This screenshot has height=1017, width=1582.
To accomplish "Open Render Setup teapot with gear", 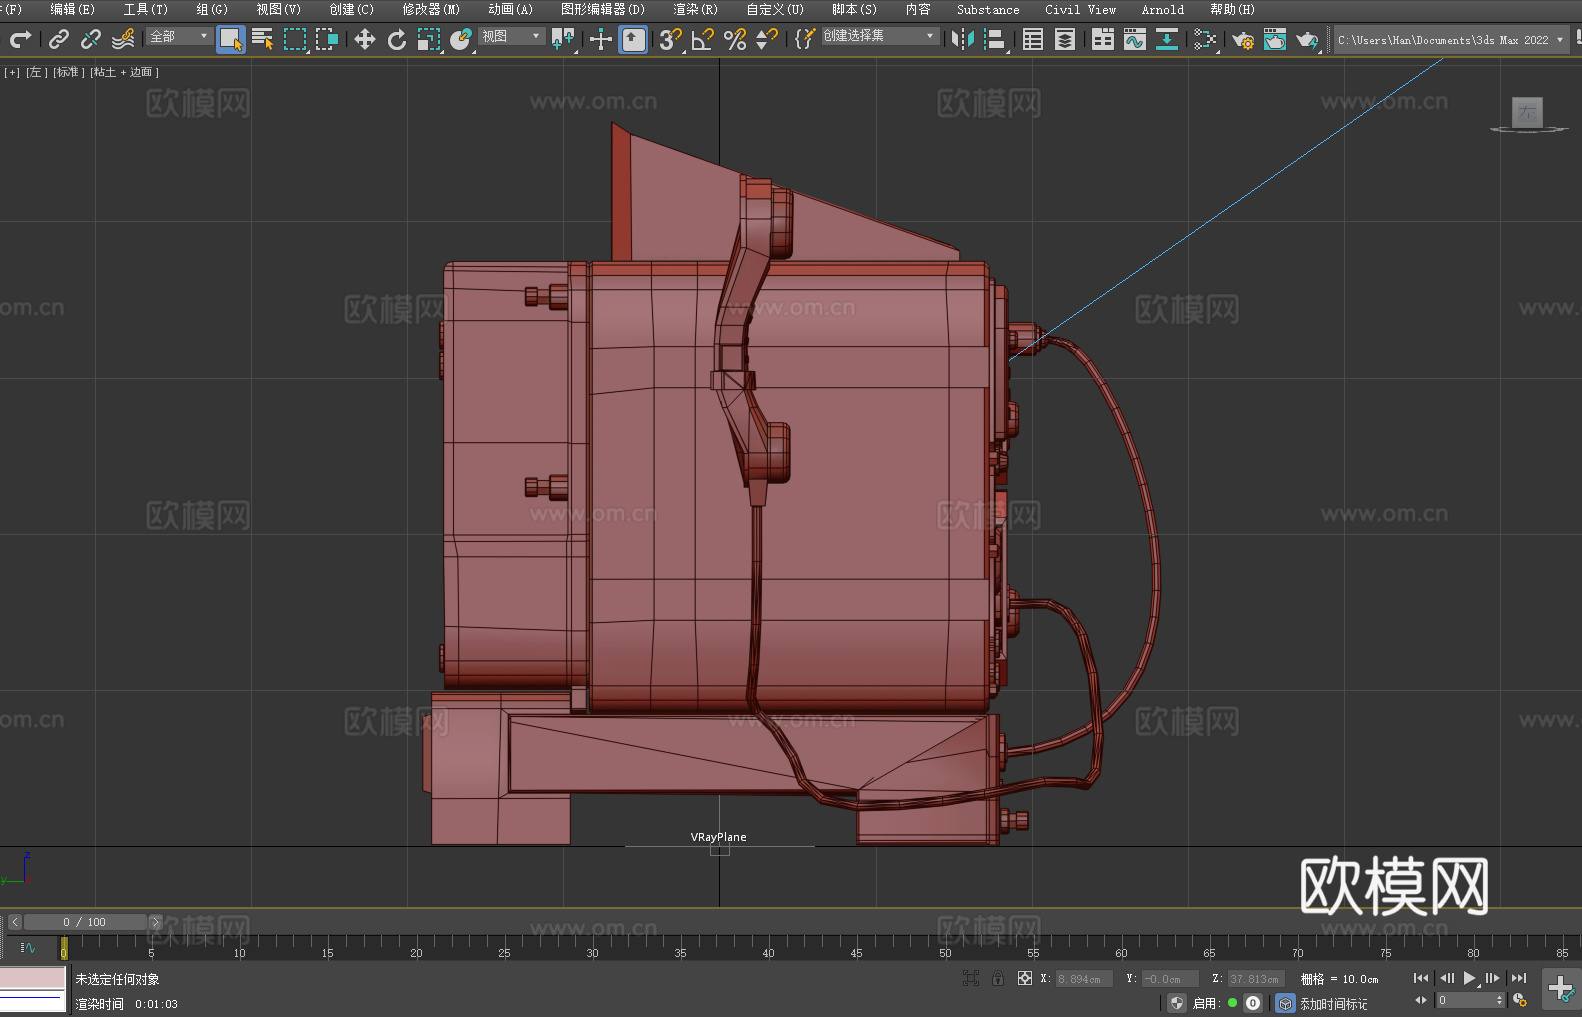I will tap(1243, 39).
